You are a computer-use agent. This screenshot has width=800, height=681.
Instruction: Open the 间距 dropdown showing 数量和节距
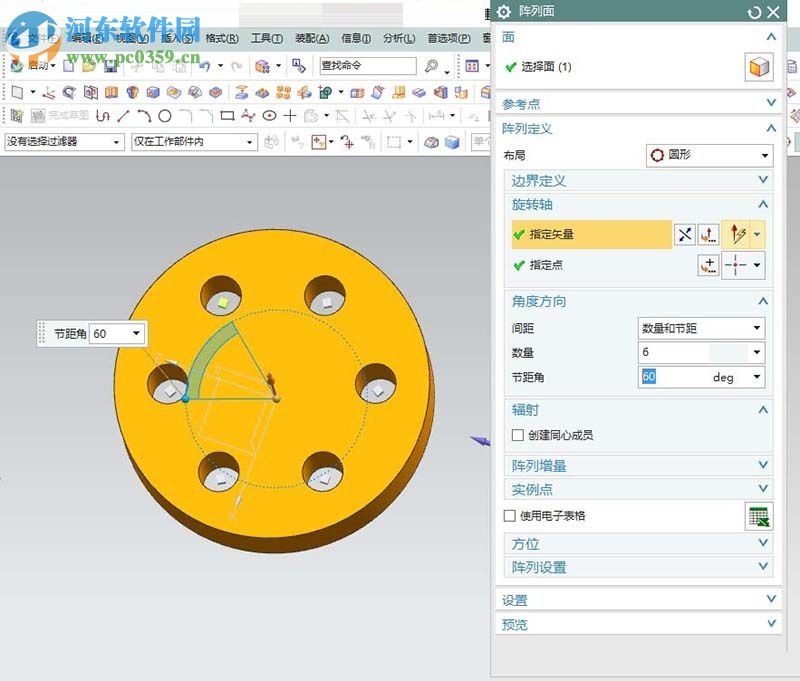[700, 327]
